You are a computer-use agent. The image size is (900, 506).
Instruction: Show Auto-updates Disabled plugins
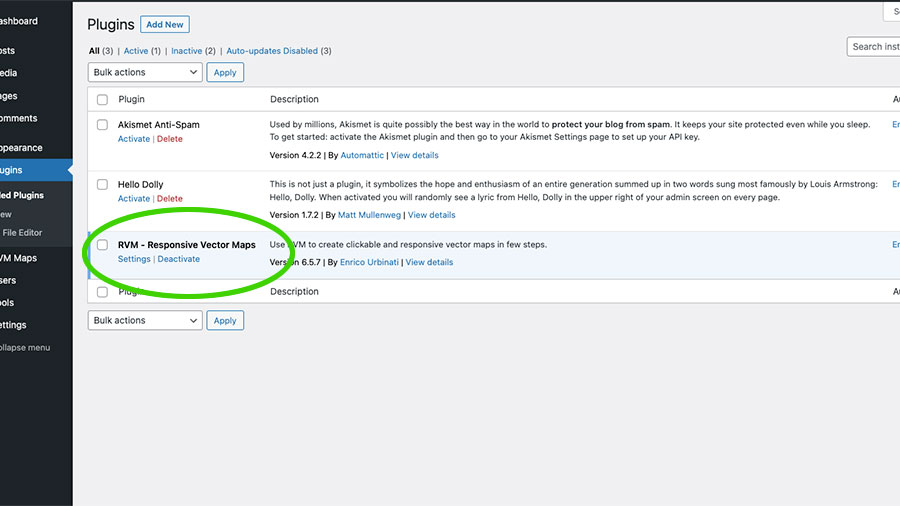272,51
